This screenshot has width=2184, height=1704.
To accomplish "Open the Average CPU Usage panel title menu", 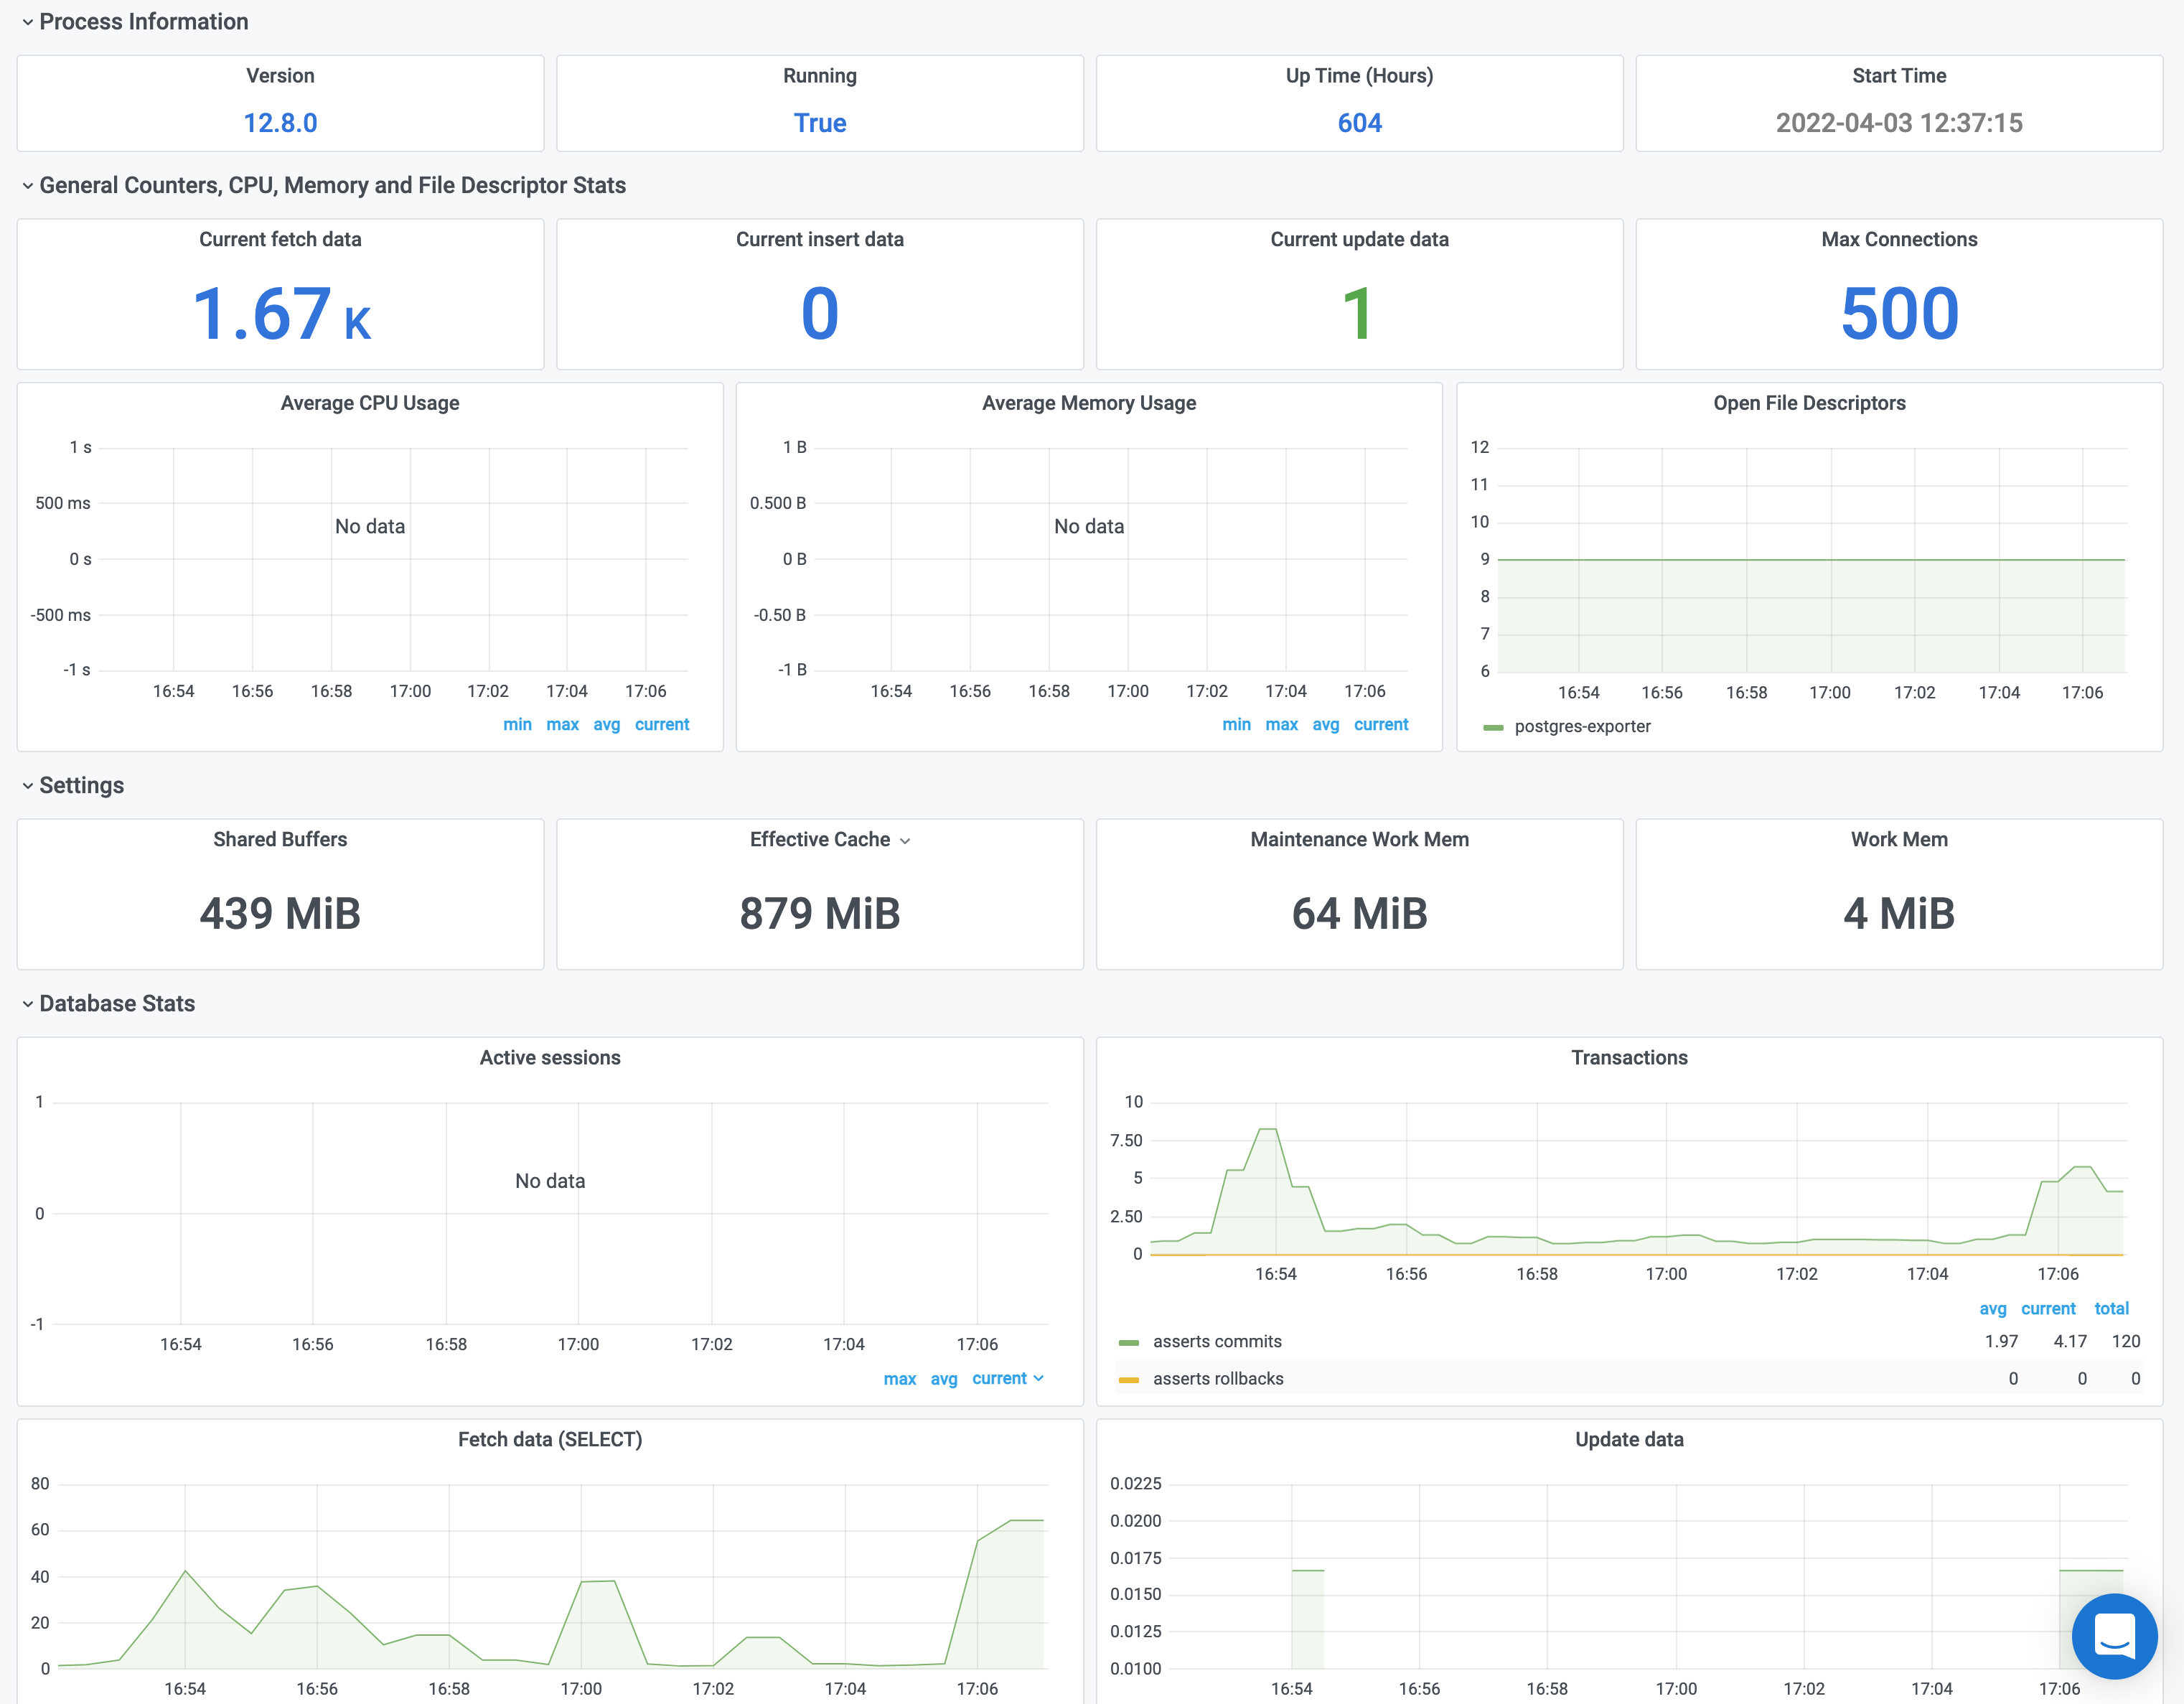I will (369, 403).
